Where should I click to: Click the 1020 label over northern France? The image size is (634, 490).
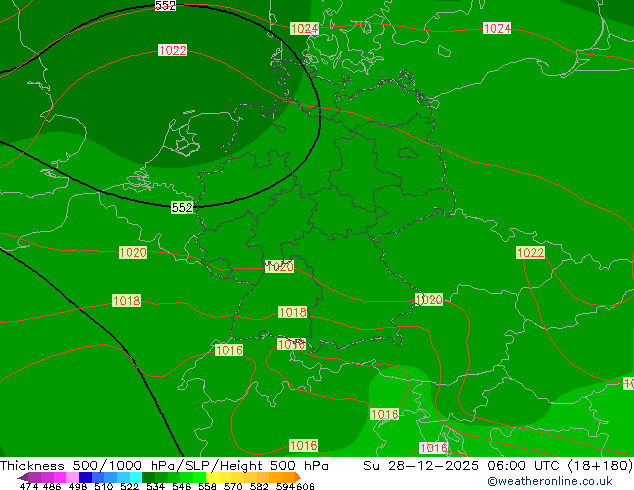(133, 253)
